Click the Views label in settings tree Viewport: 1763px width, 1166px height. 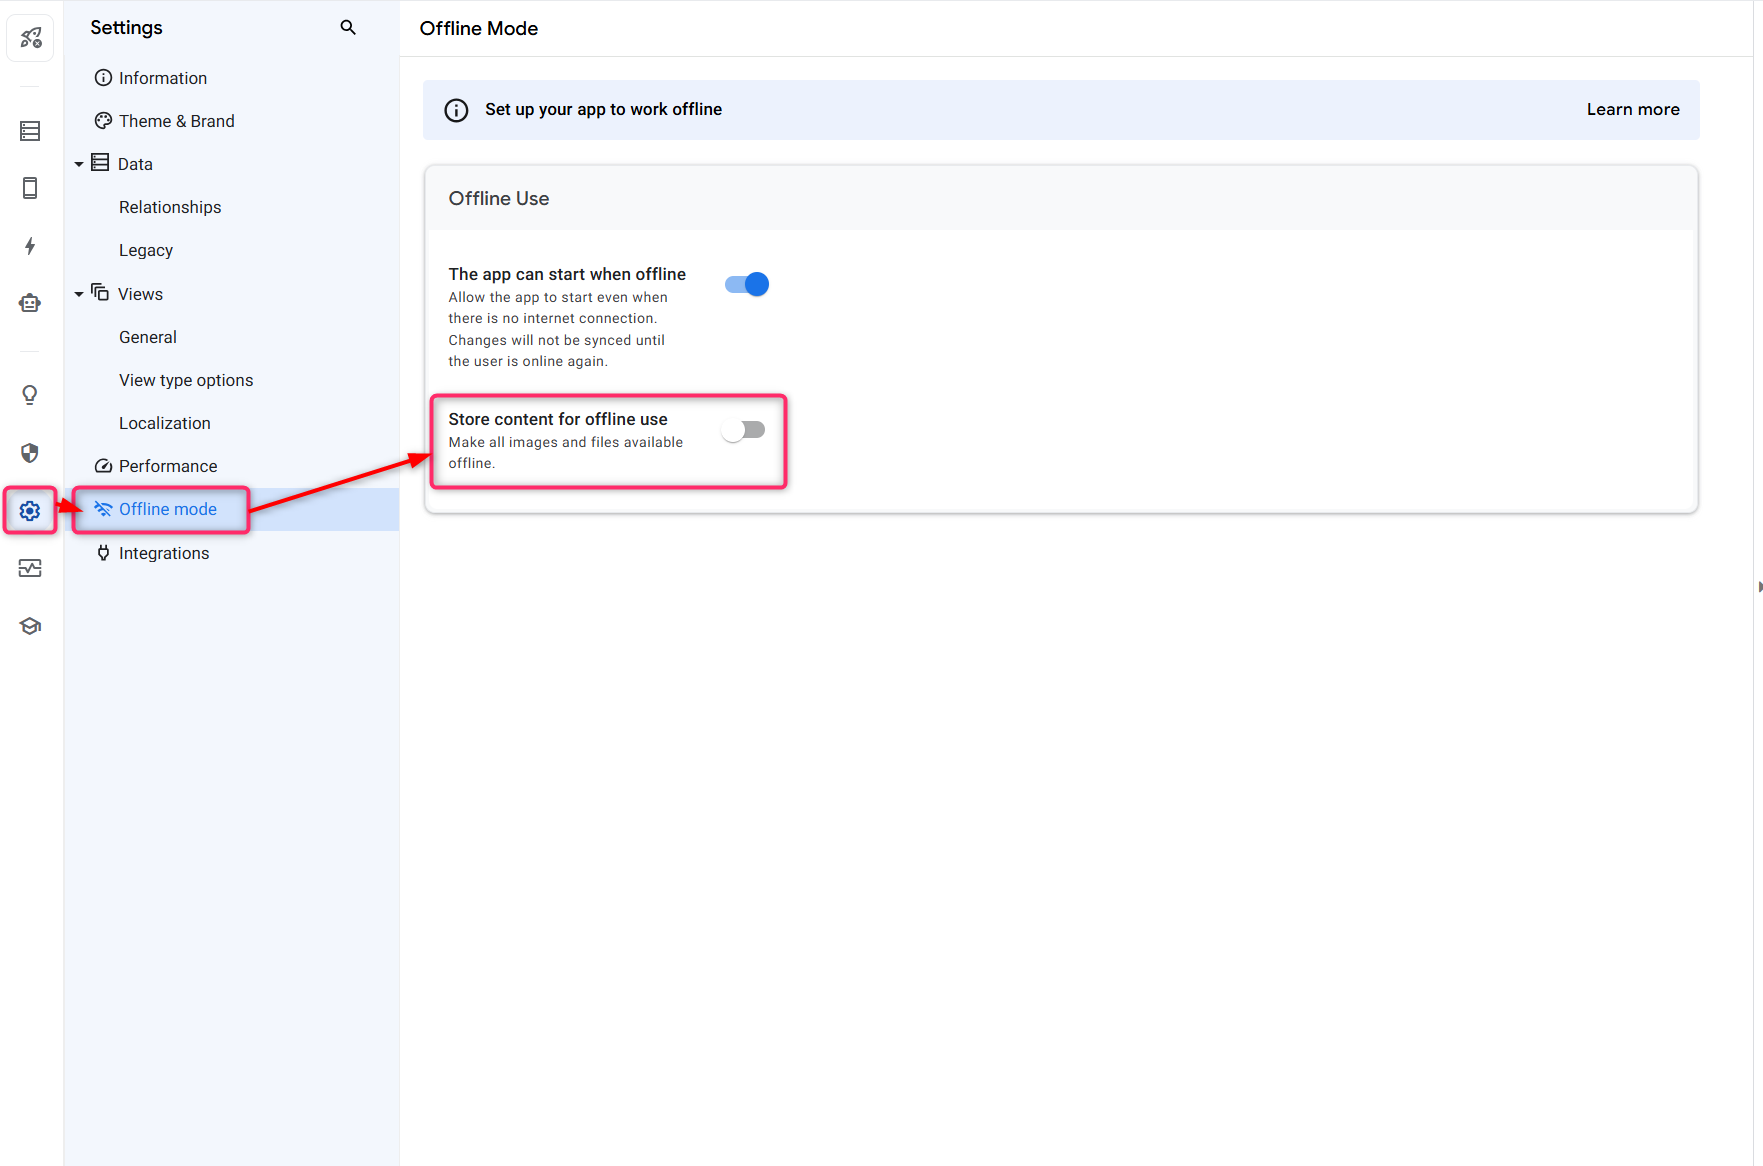140,294
